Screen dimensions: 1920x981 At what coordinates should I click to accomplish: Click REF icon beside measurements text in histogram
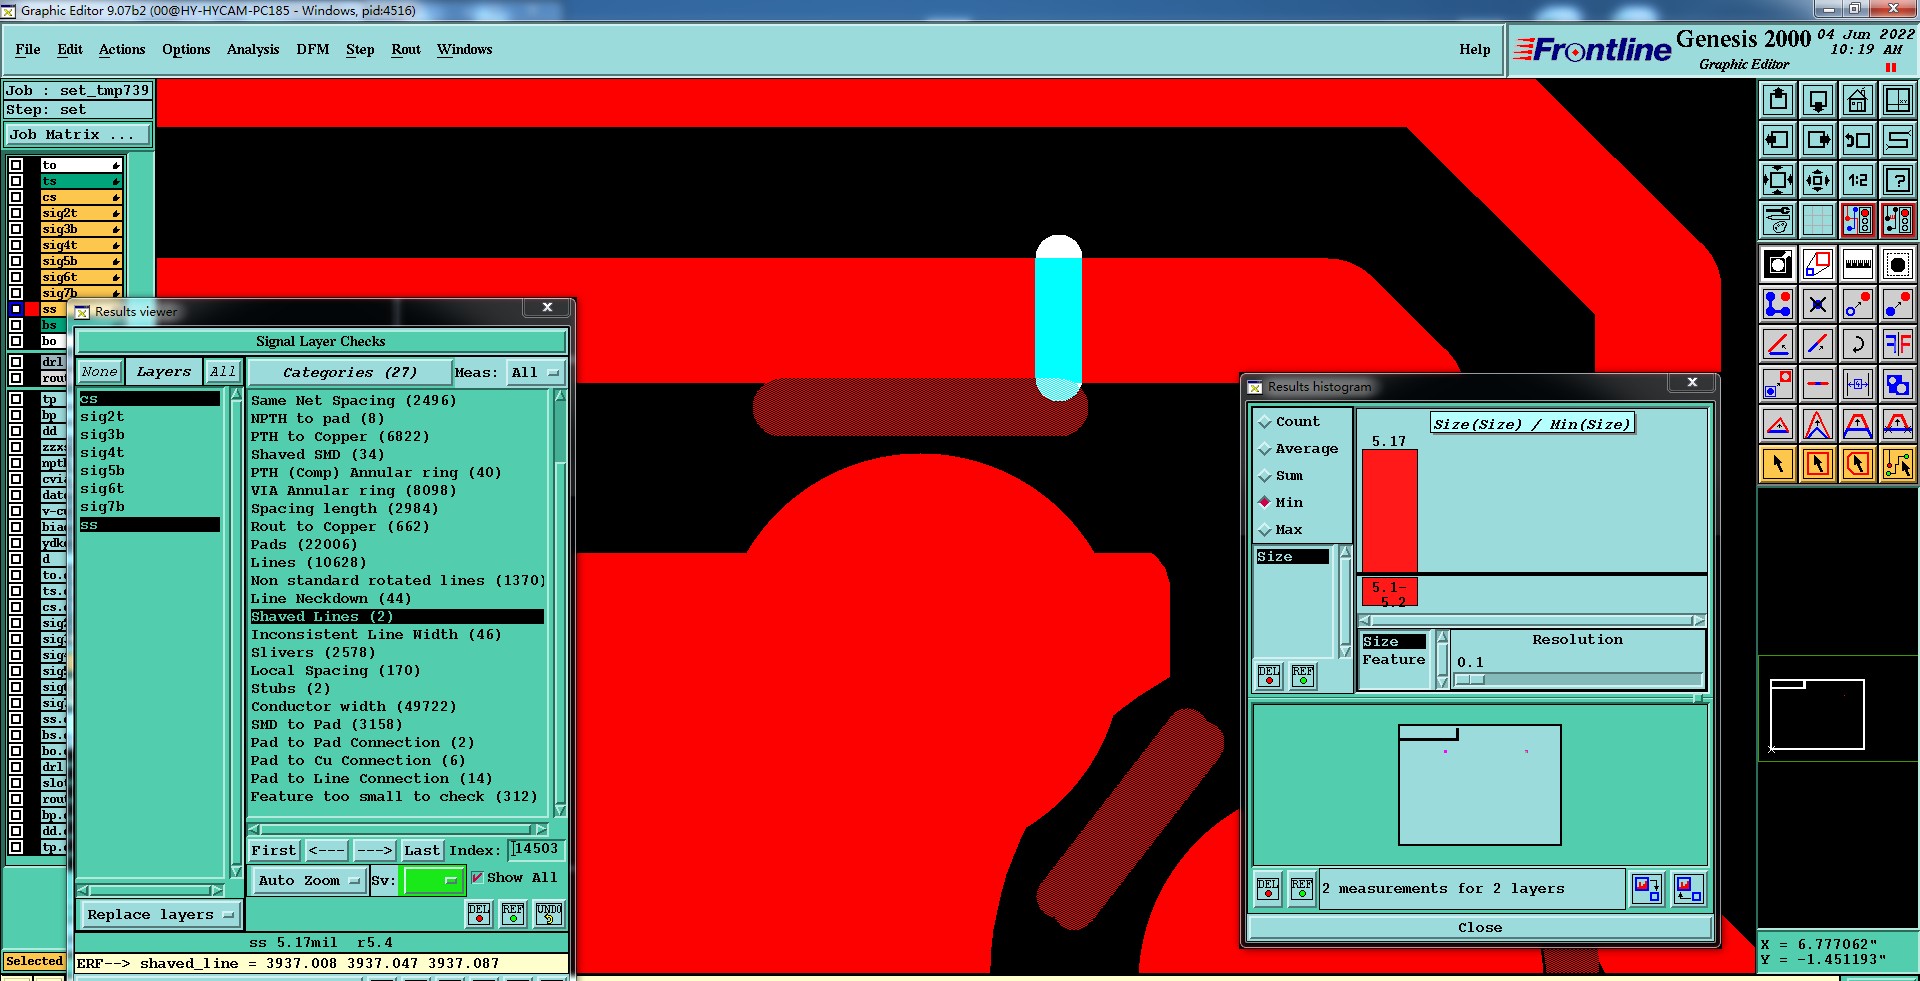point(1301,888)
